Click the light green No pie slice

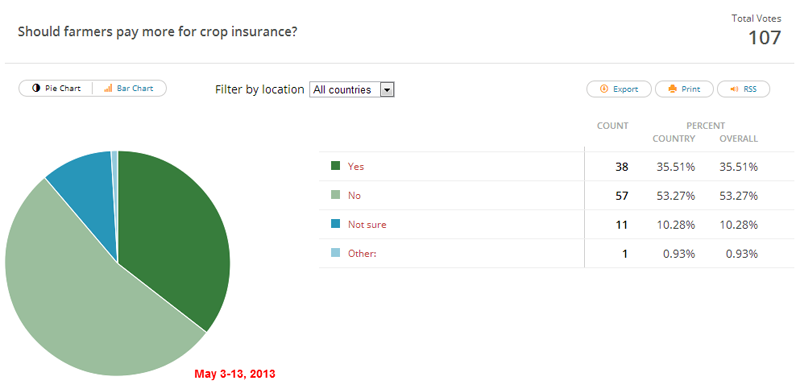point(77,296)
